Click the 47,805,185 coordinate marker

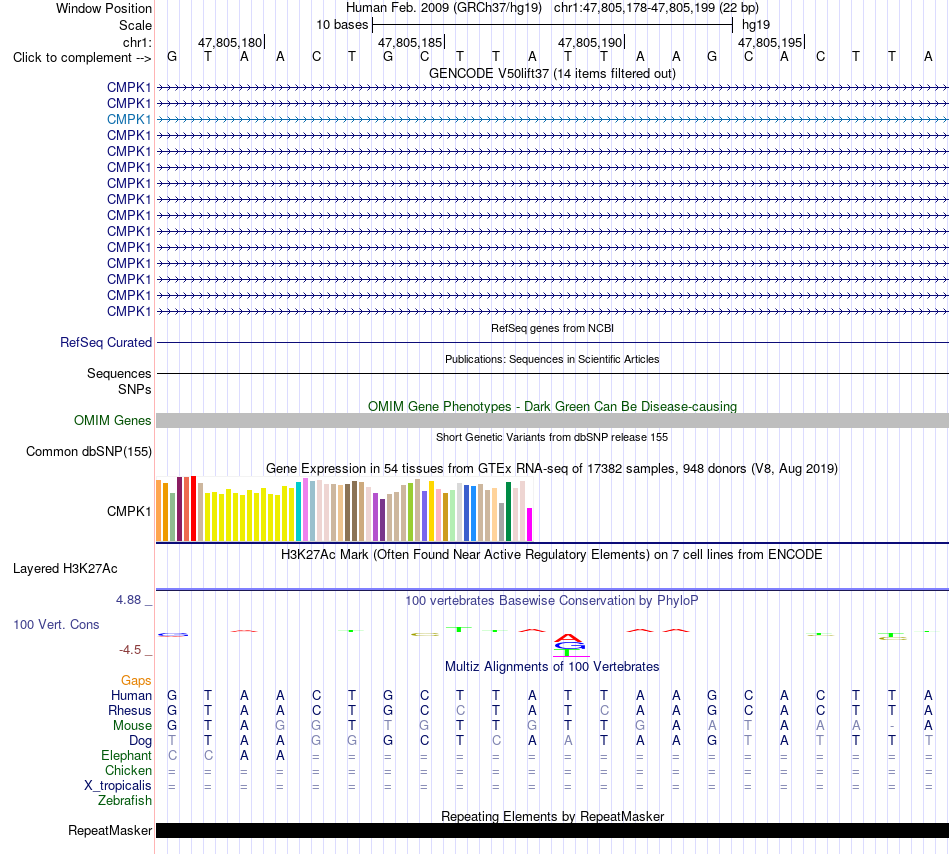(410, 42)
